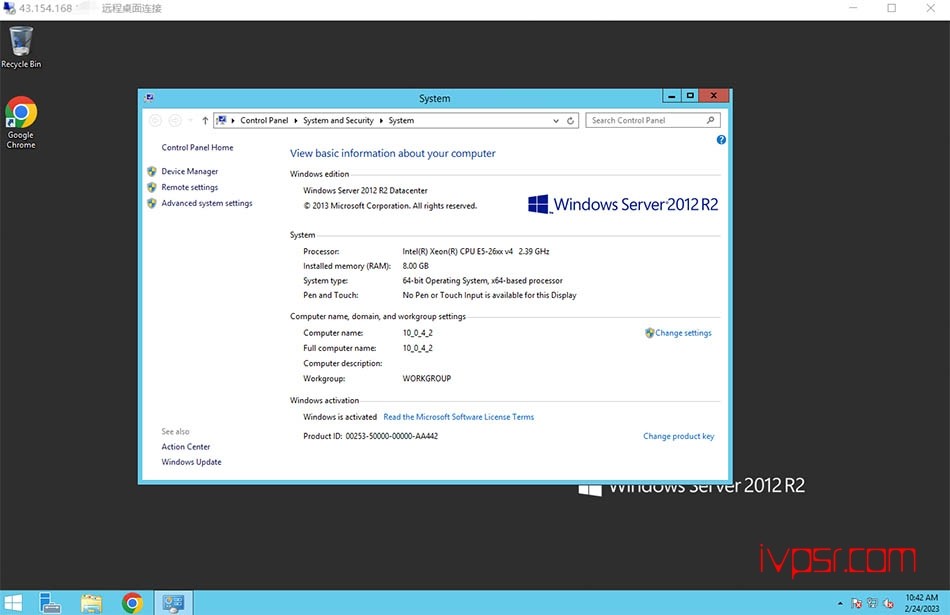Expand the System and Security breadcrumb arrow

(x=381, y=121)
